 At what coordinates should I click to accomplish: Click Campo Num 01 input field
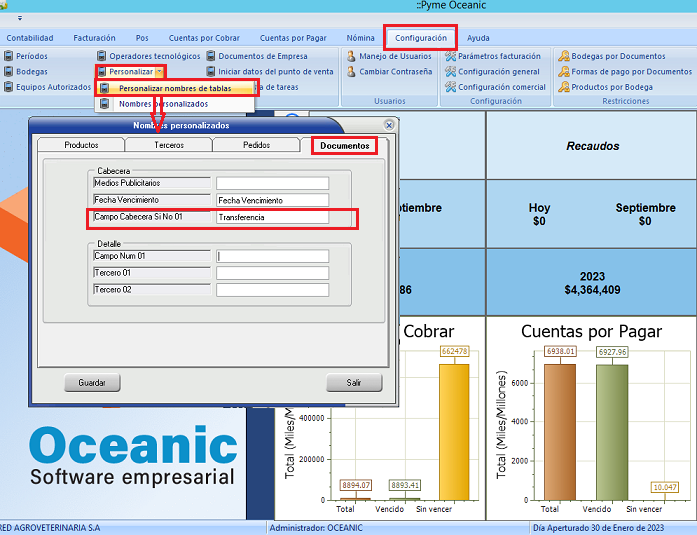point(272,256)
